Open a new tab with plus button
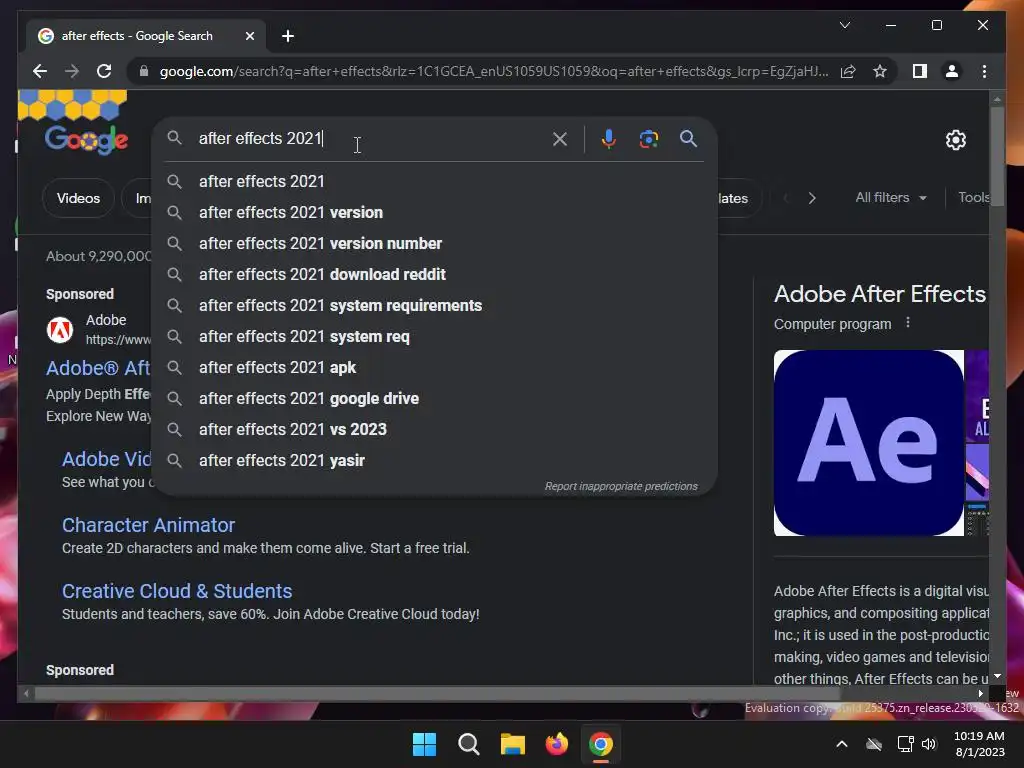This screenshot has width=1024, height=768. [287, 36]
